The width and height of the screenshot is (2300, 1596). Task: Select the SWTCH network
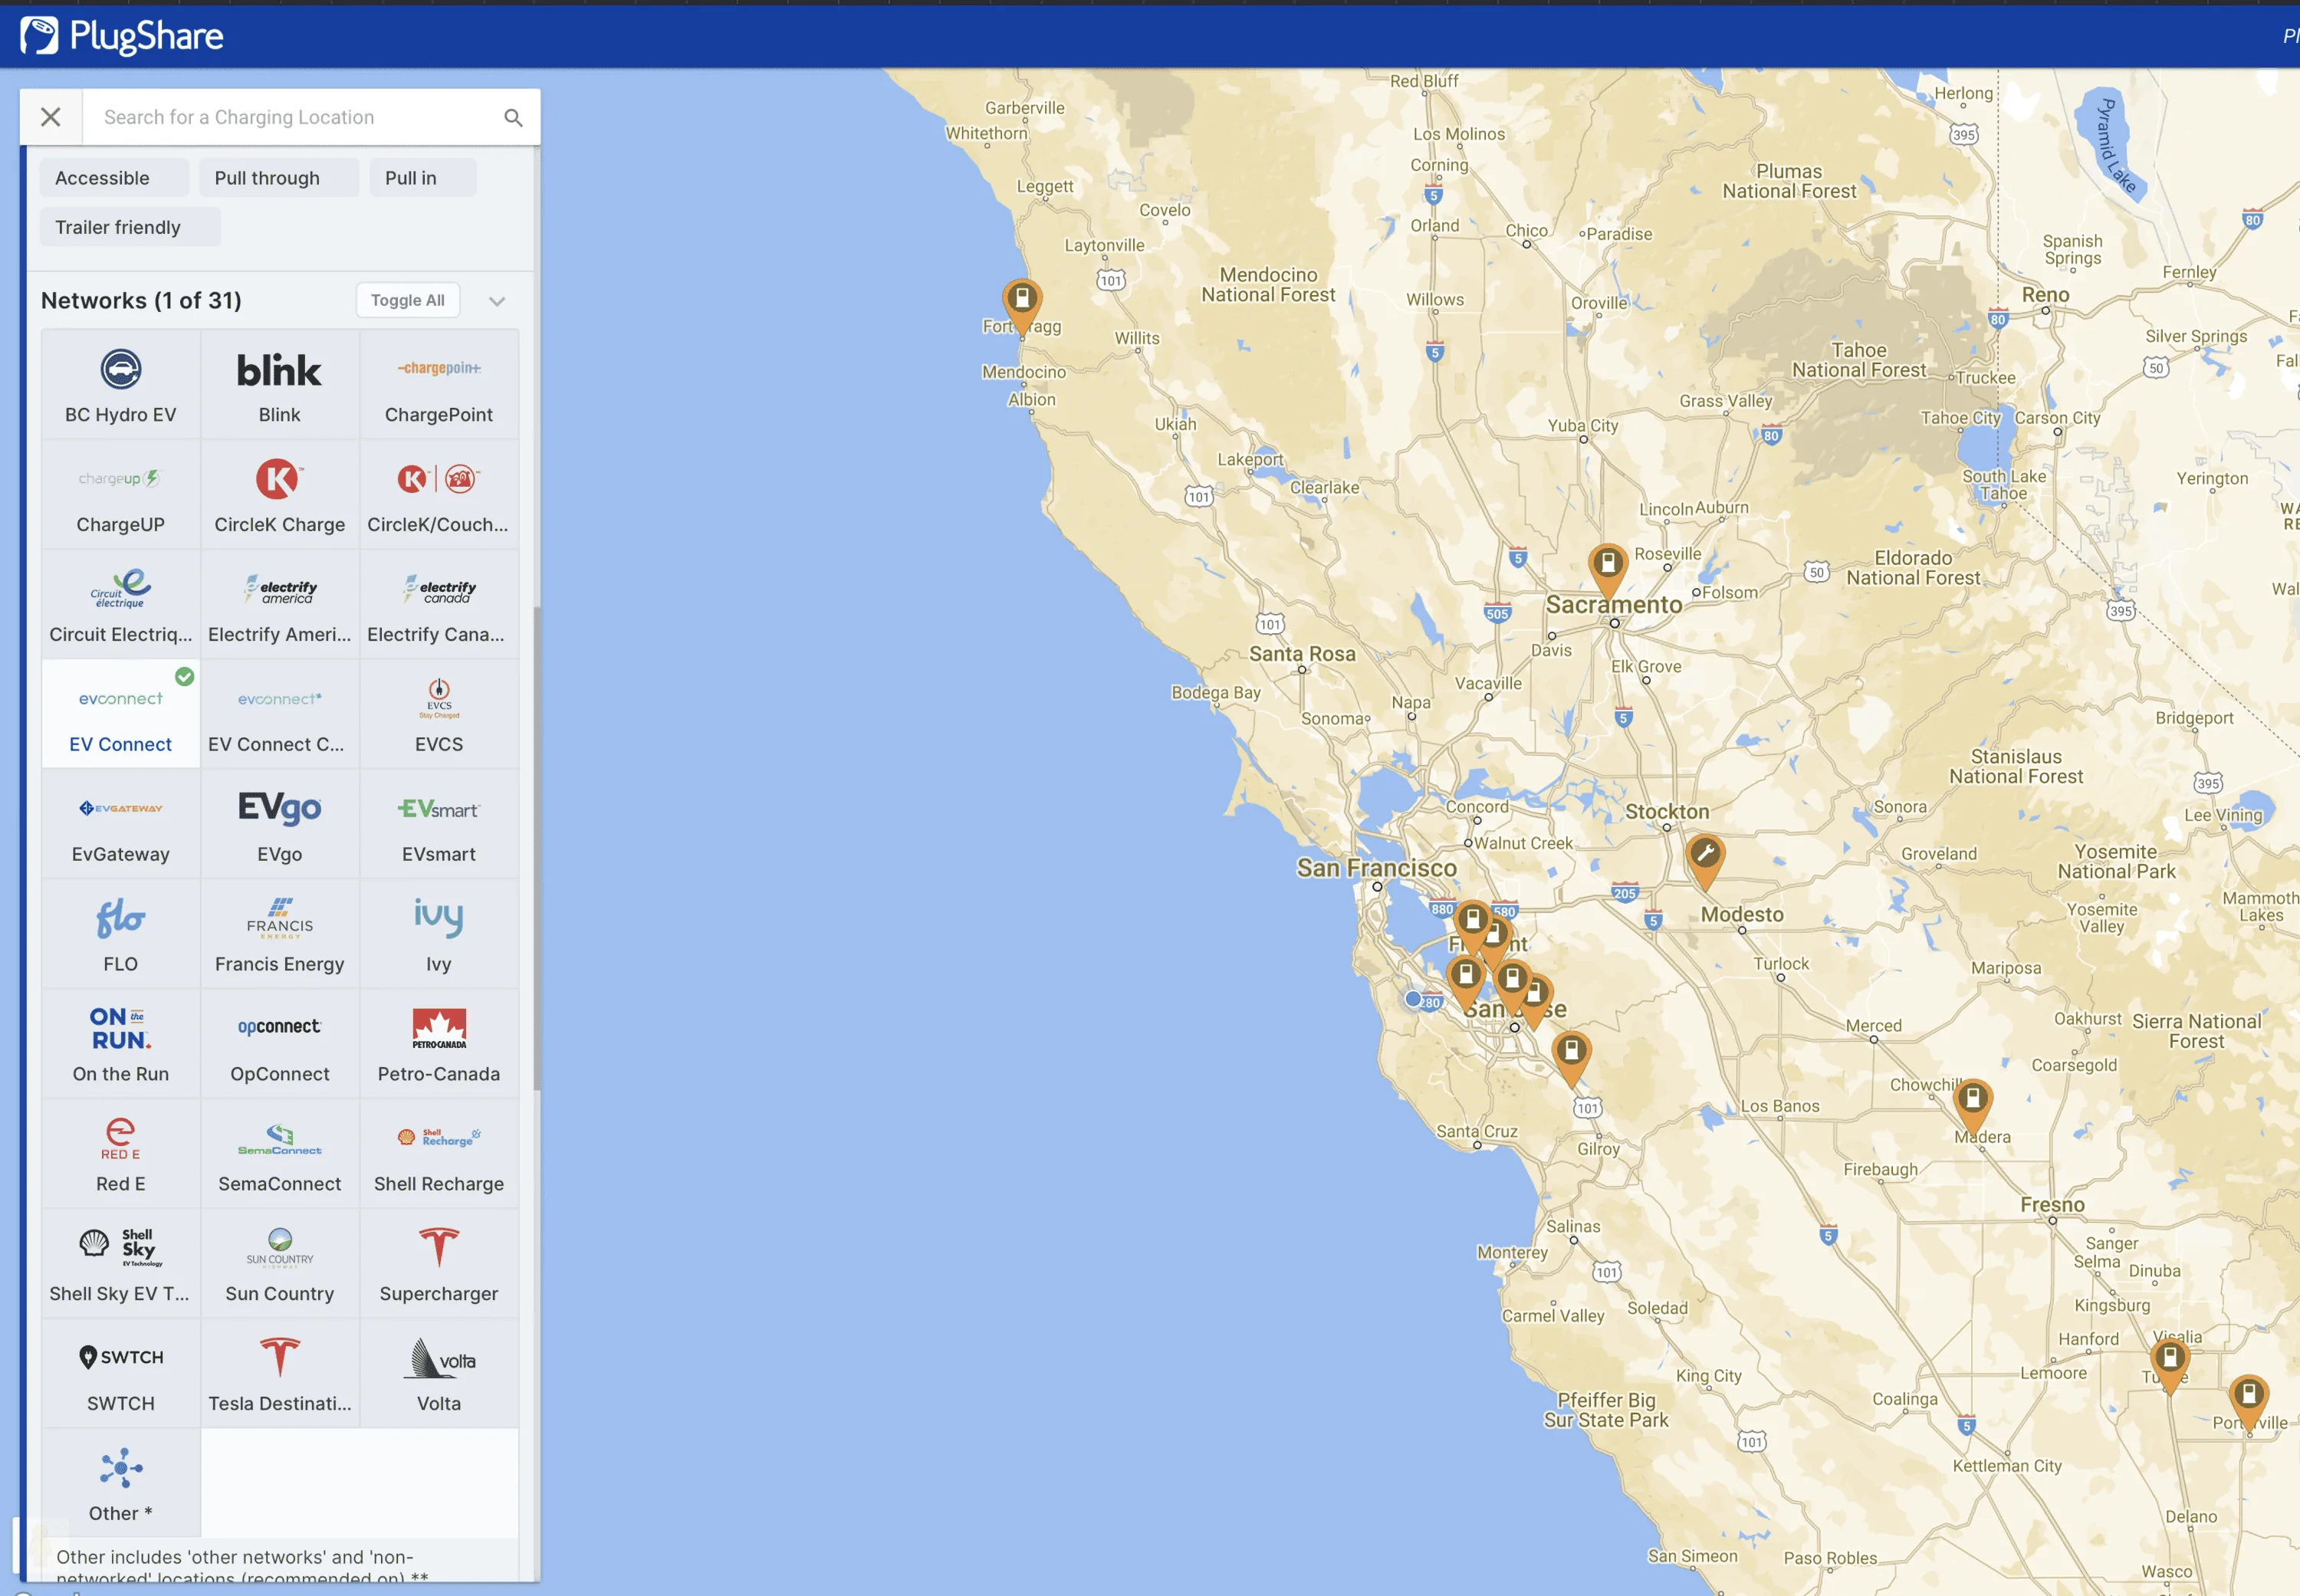point(121,1374)
